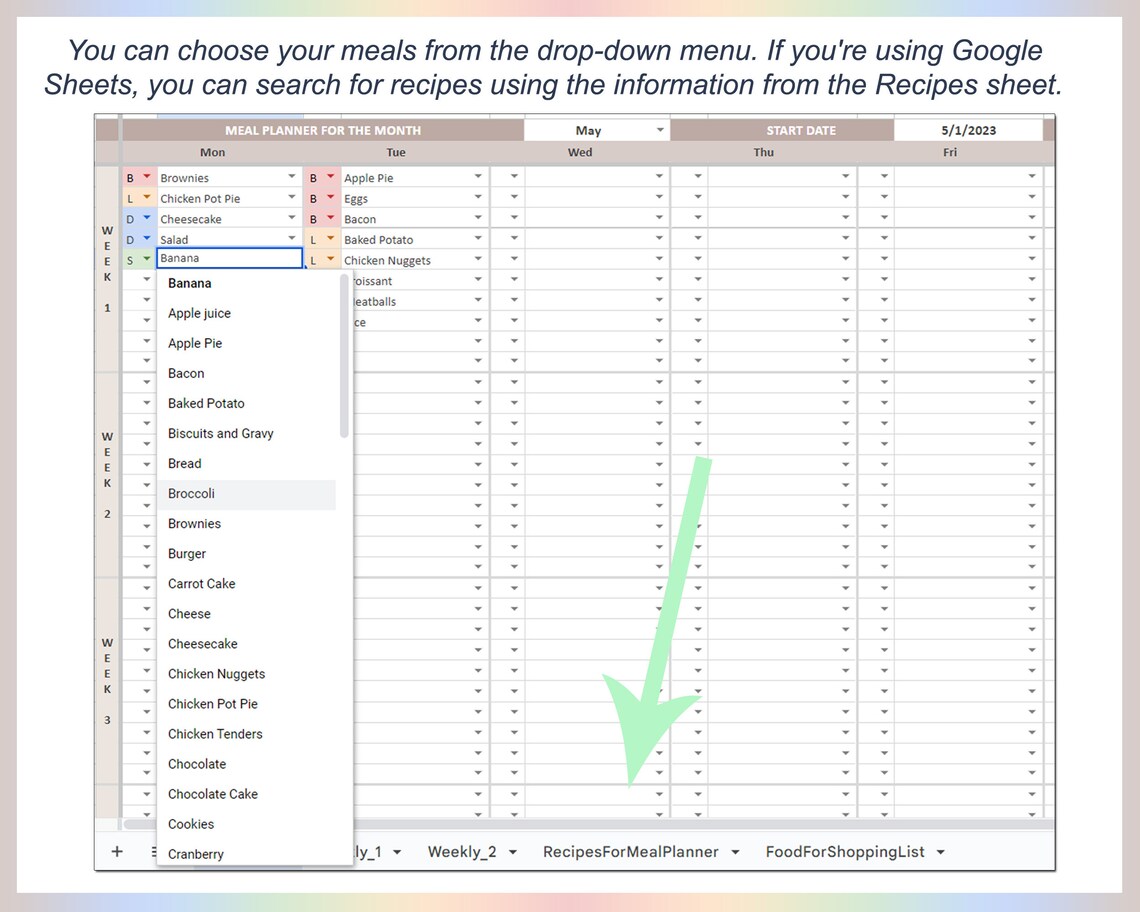Open the May month dropdown
1140x912 pixels.
660,129
